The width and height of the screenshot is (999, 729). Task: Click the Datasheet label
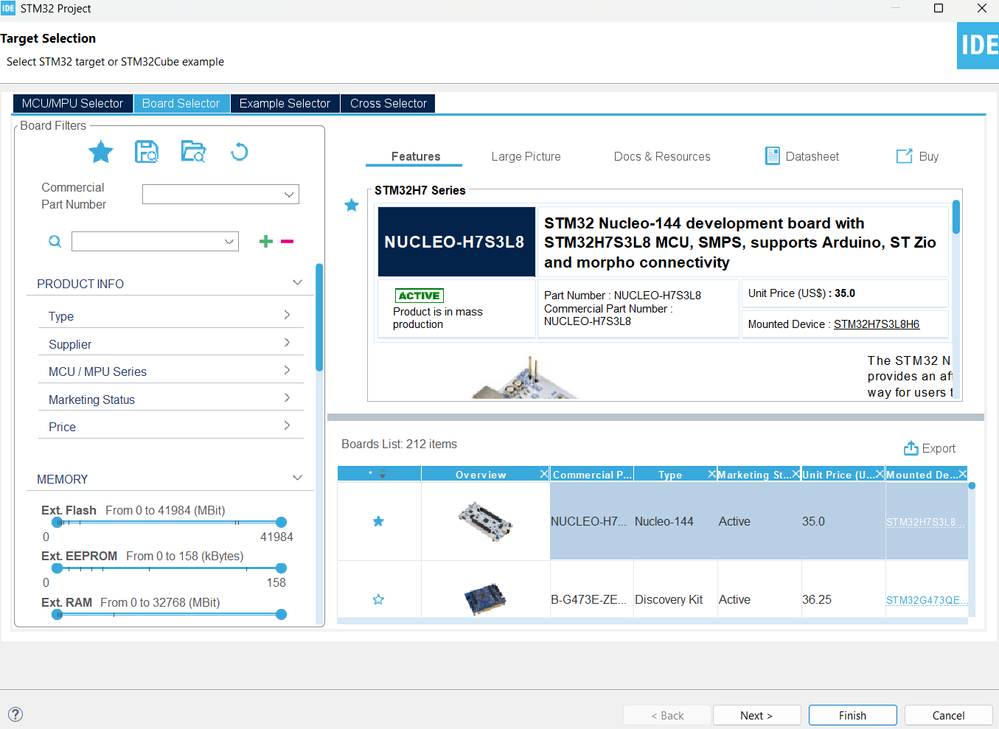pos(812,156)
